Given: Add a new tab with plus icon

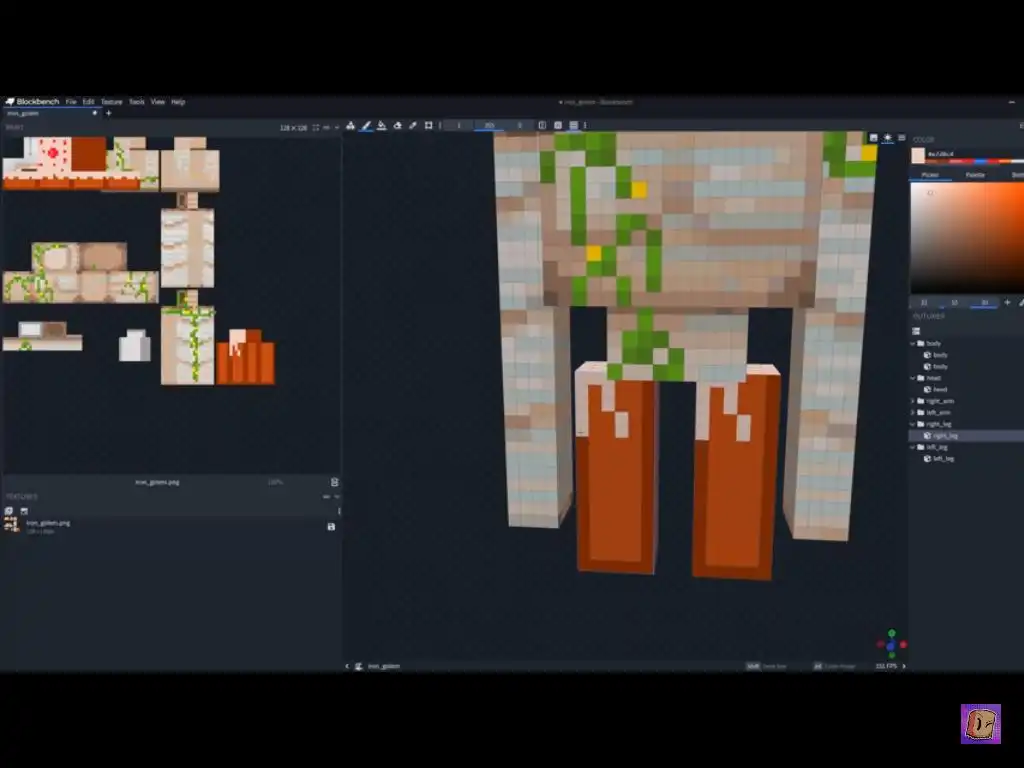Looking at the screenshot, I should point(108,113).
